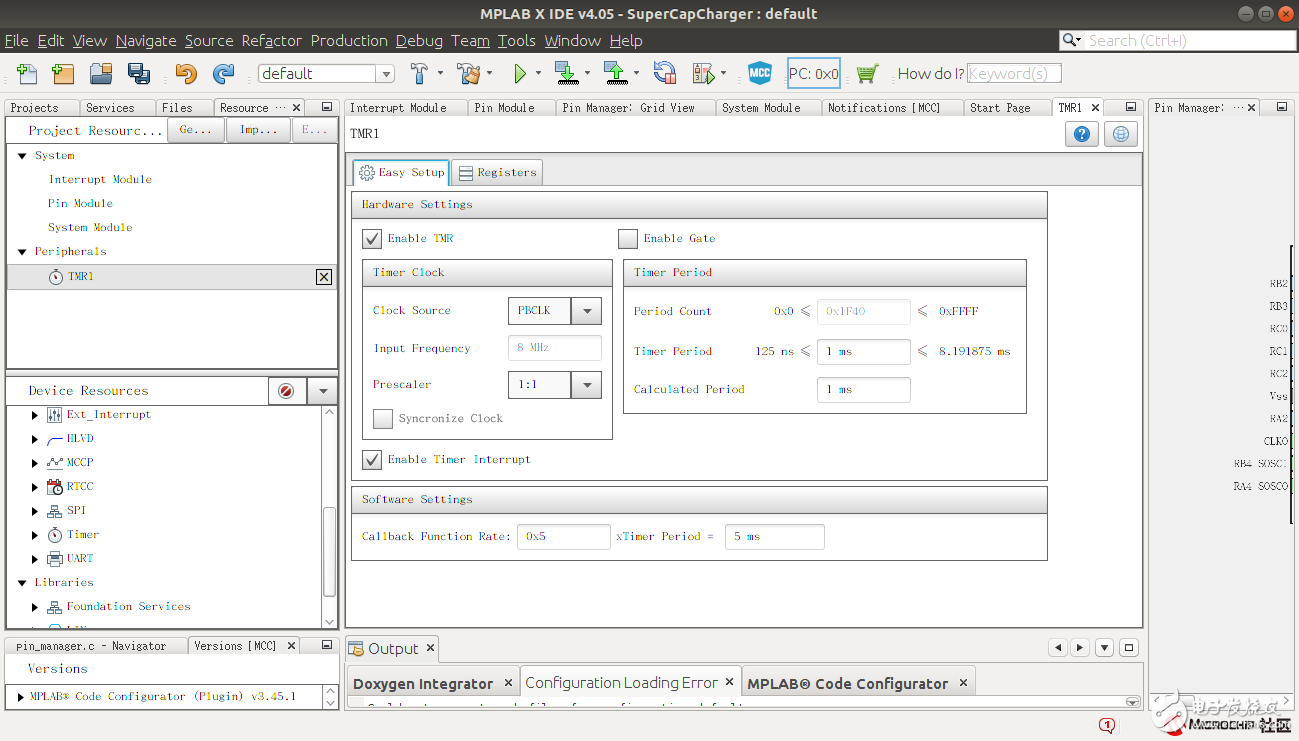Image resolution: width=1299 pixels, height=741 pixels.
Task: Open the Clock Source PBCLK dropdown
Action: [x=586, y=311]
